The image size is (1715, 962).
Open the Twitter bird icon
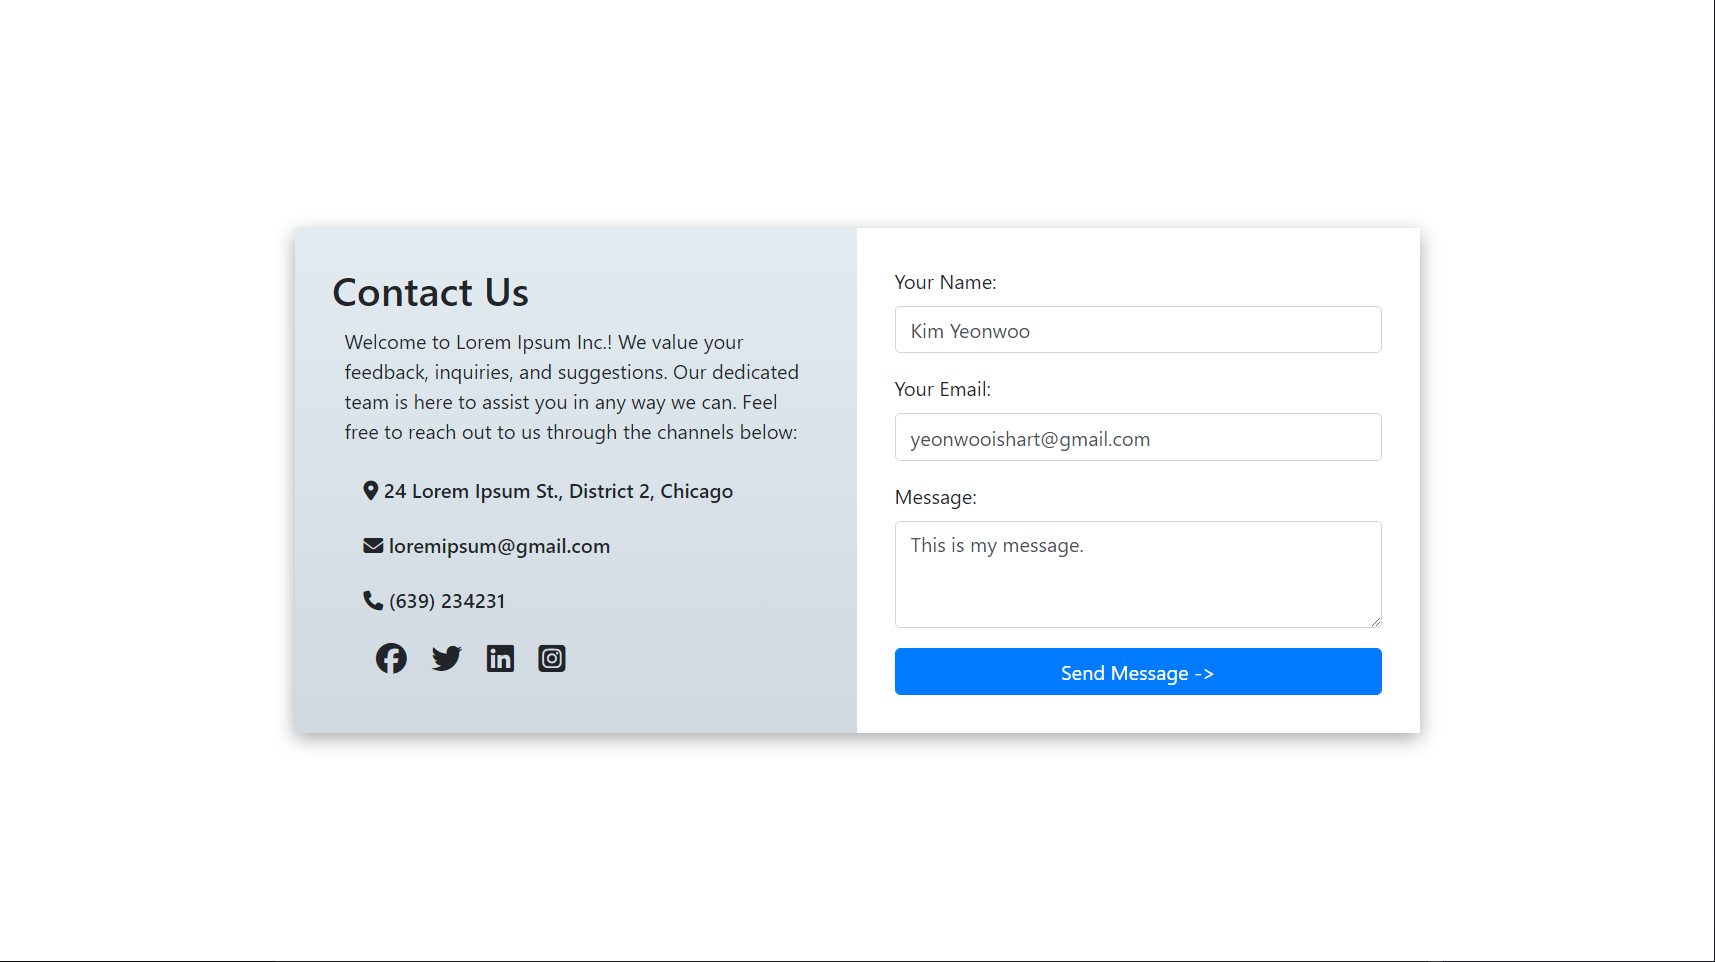click(x=446, y=658)
